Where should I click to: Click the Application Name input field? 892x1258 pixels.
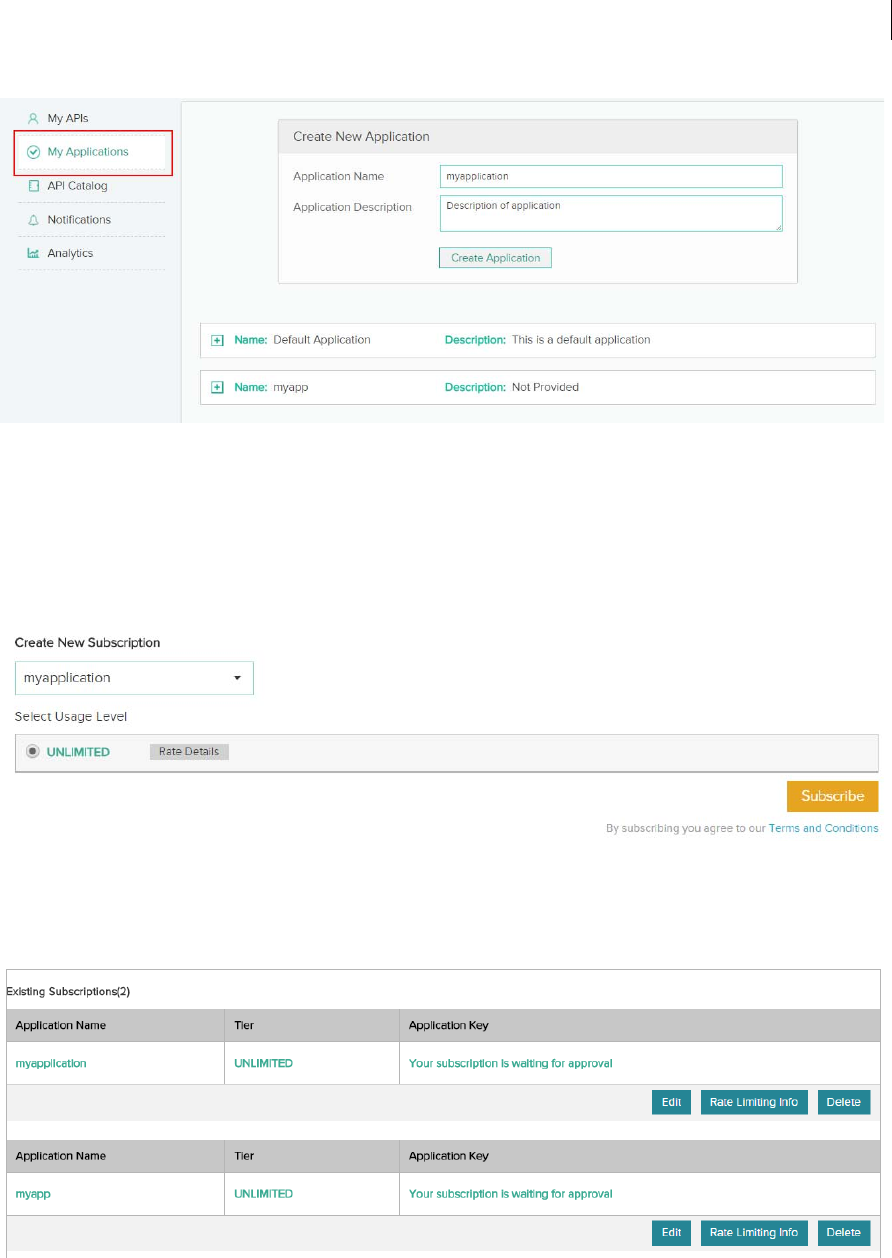pos(610,176)
